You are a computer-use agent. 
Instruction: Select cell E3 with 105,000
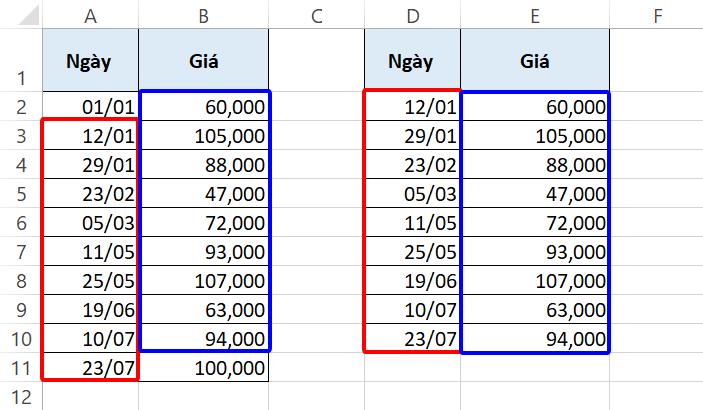(535, 135)
